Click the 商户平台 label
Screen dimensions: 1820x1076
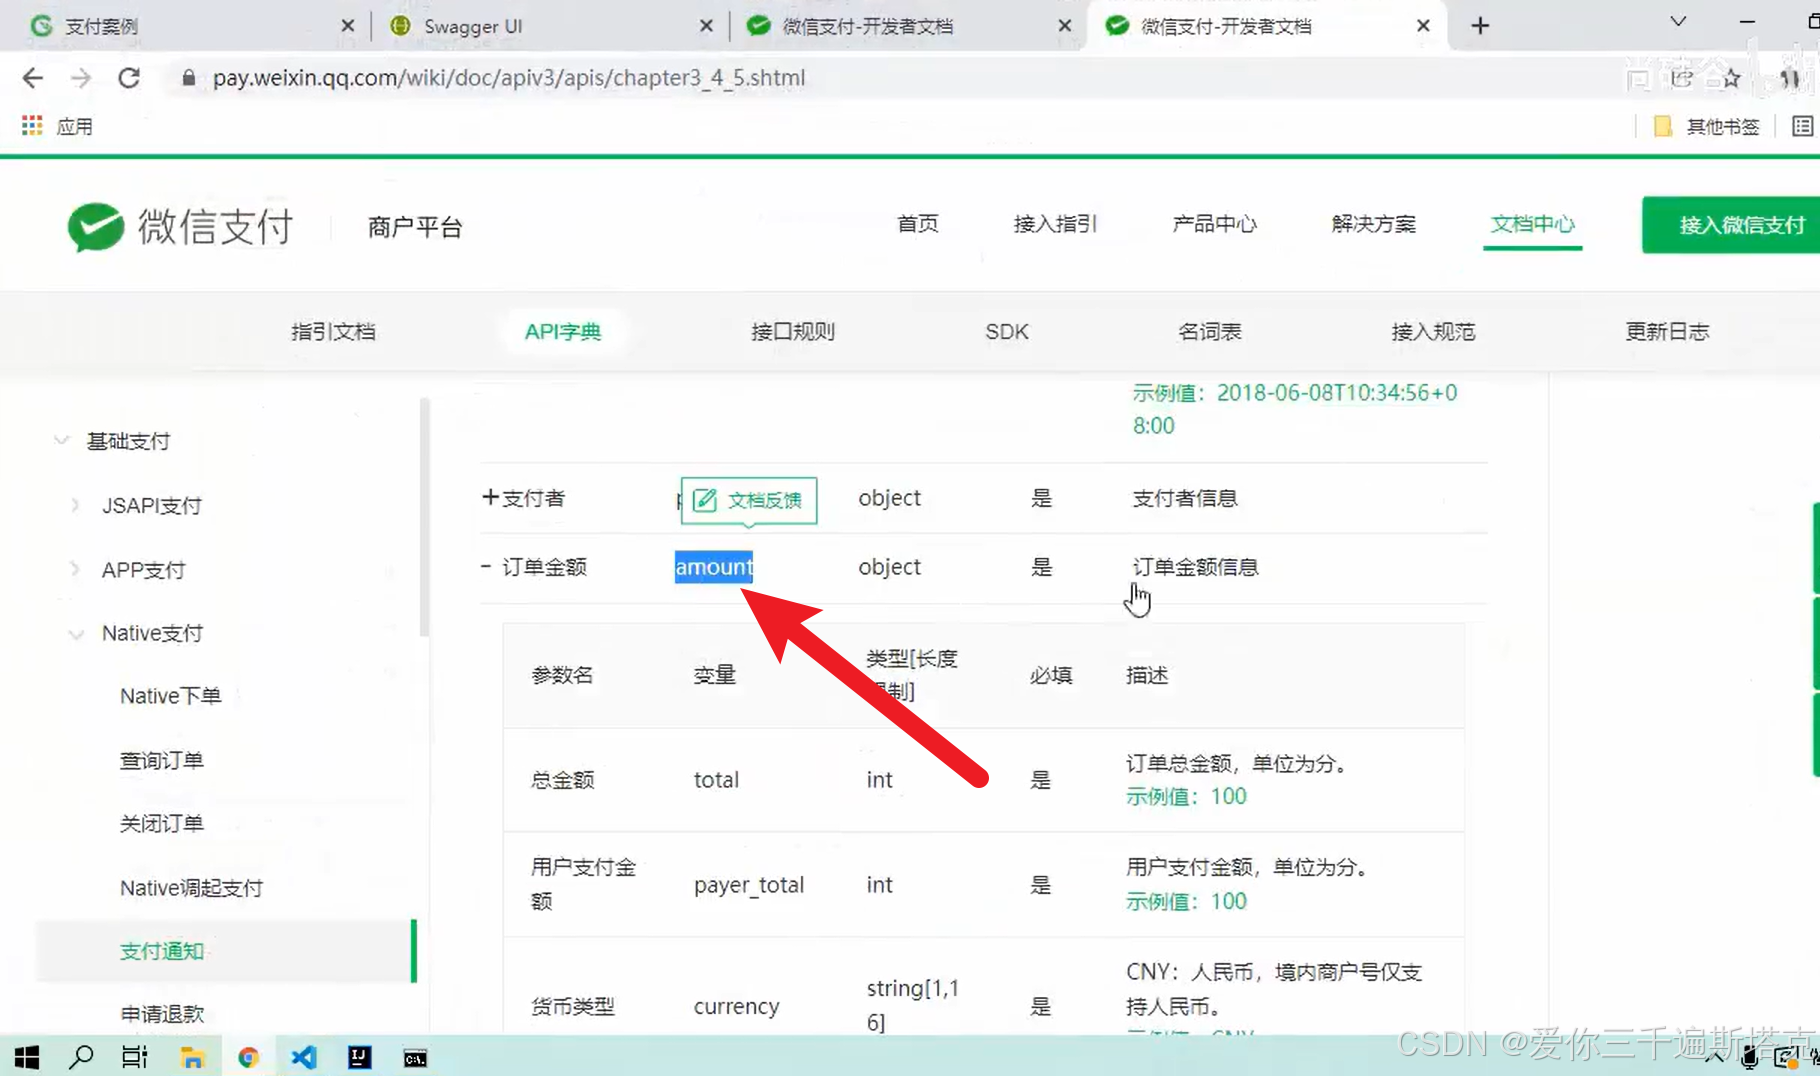pos(415,228)
